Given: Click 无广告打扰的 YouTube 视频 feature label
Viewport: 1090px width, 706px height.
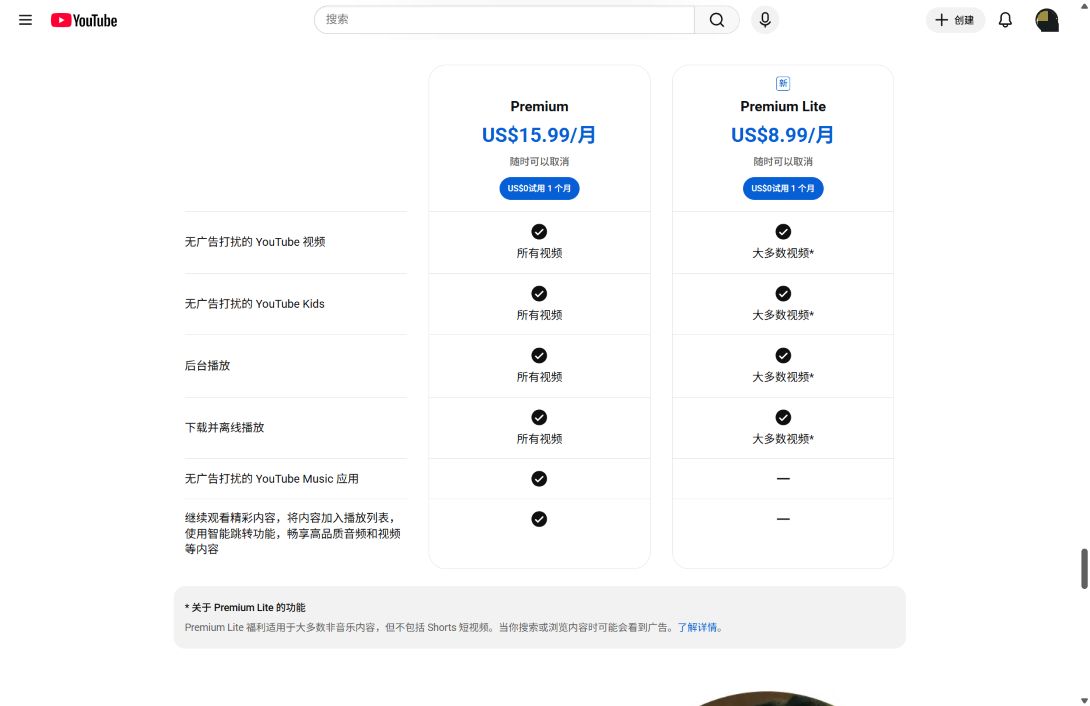Looking at the screenshot, I should [x=255, y=242].
